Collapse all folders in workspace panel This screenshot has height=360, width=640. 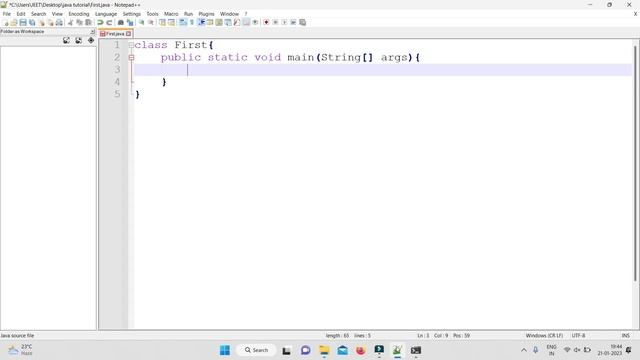point(78,40)
